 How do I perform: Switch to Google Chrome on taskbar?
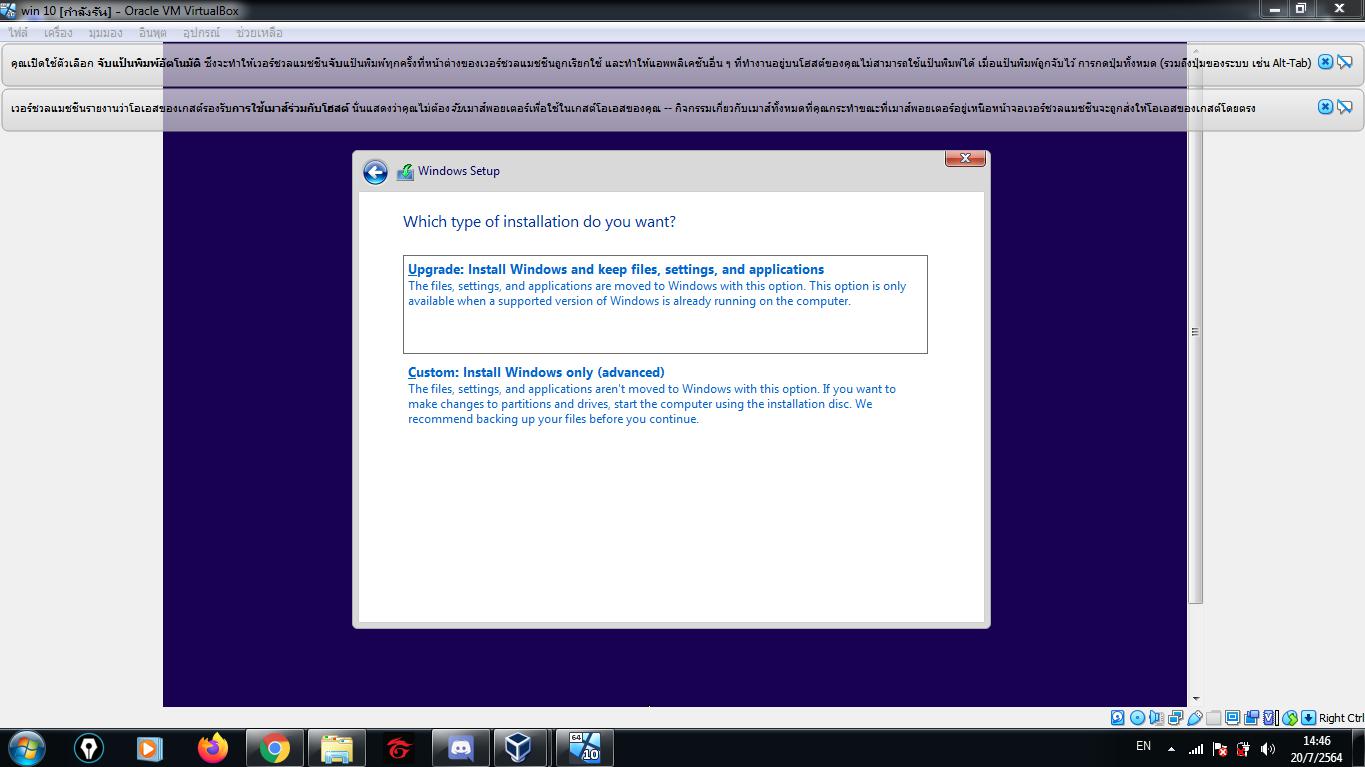pos(274,748)
